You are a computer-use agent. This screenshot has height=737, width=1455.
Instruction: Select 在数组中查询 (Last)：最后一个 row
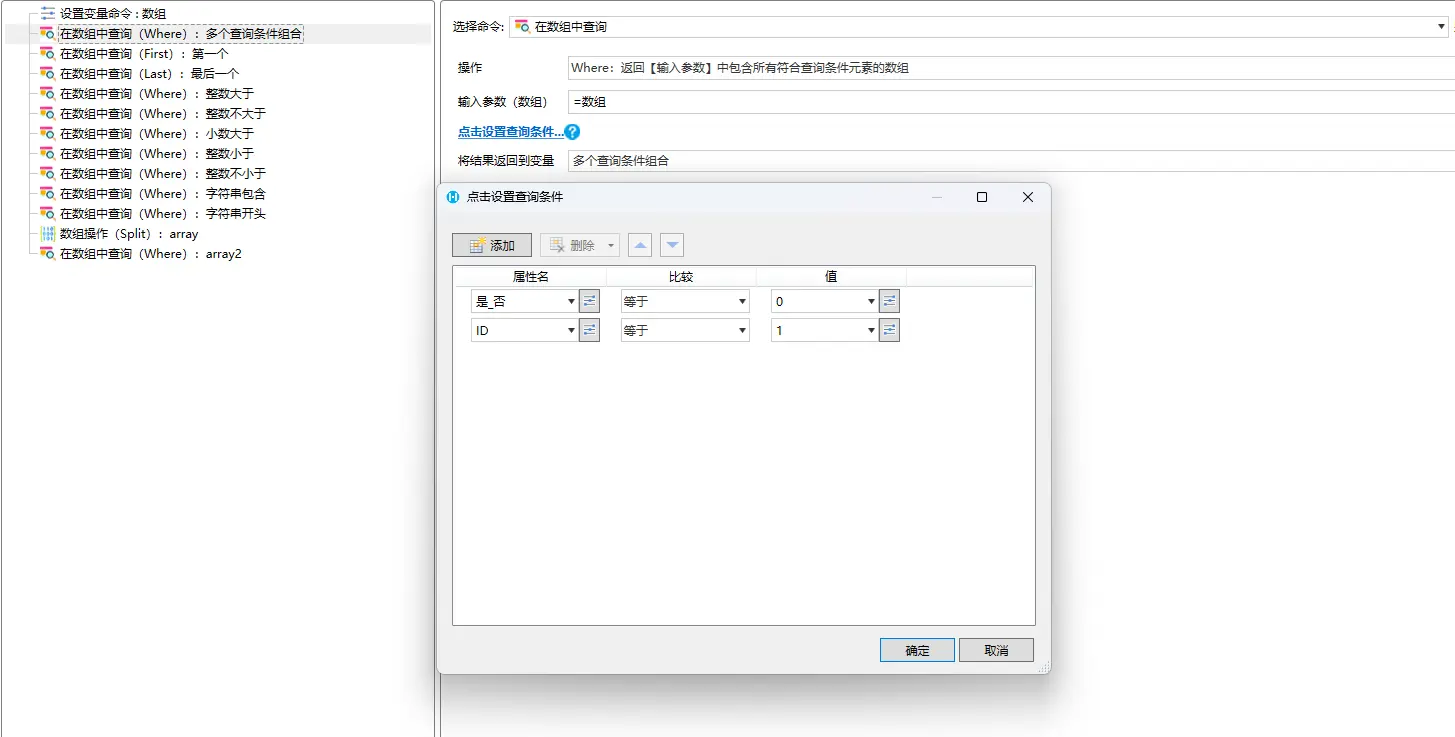pyautogui.click(x=149, y=74)
